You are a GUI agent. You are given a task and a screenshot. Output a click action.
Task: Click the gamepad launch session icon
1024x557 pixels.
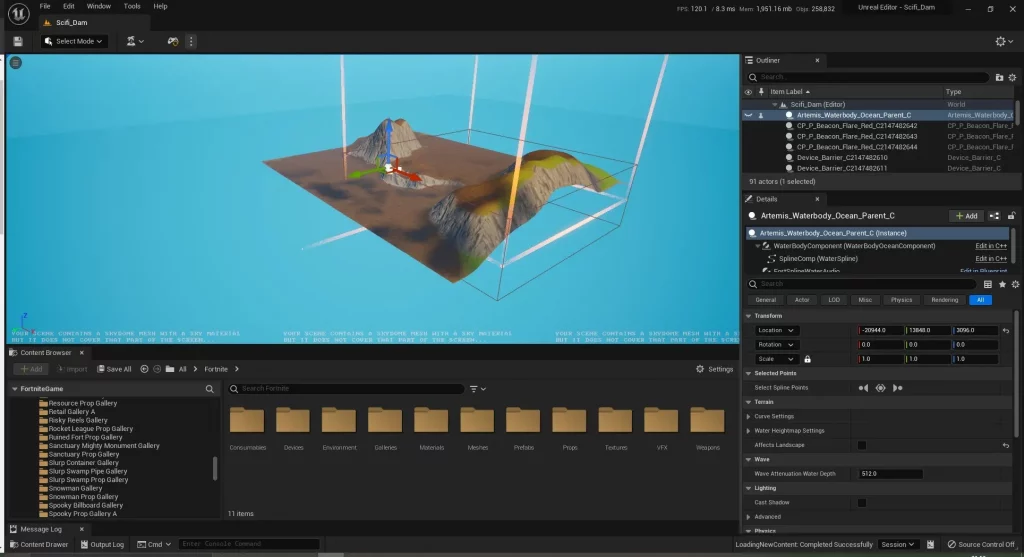click(x=172, y=41)
